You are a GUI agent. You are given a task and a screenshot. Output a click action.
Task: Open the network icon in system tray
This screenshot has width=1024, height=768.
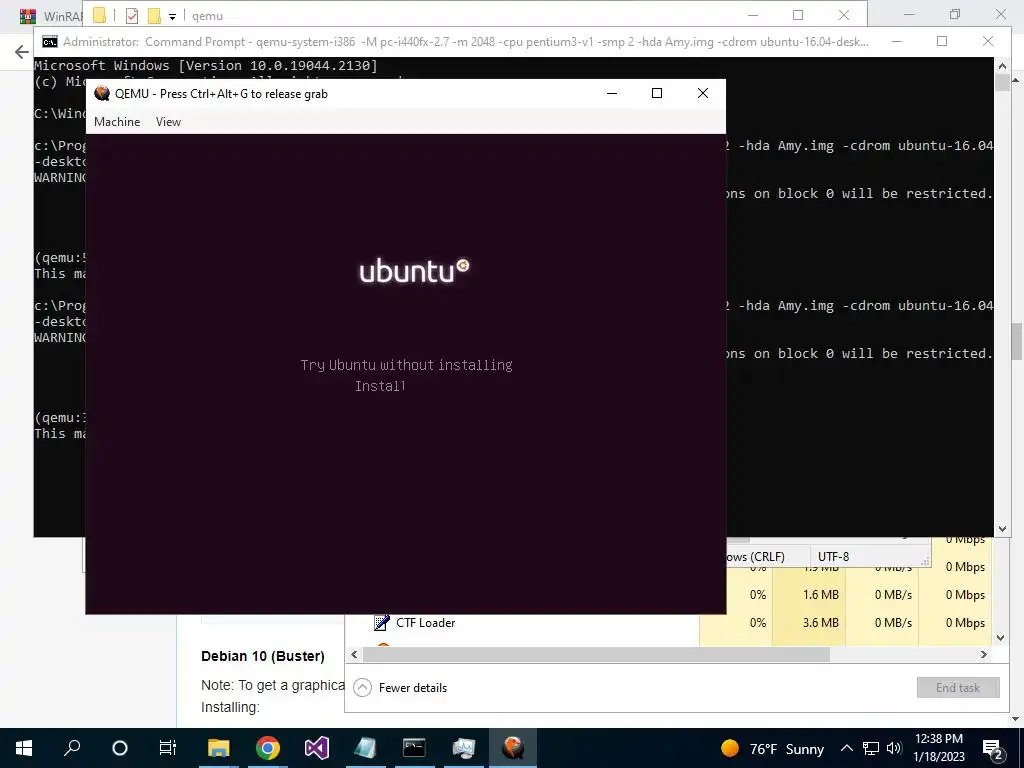coord(871,748)
